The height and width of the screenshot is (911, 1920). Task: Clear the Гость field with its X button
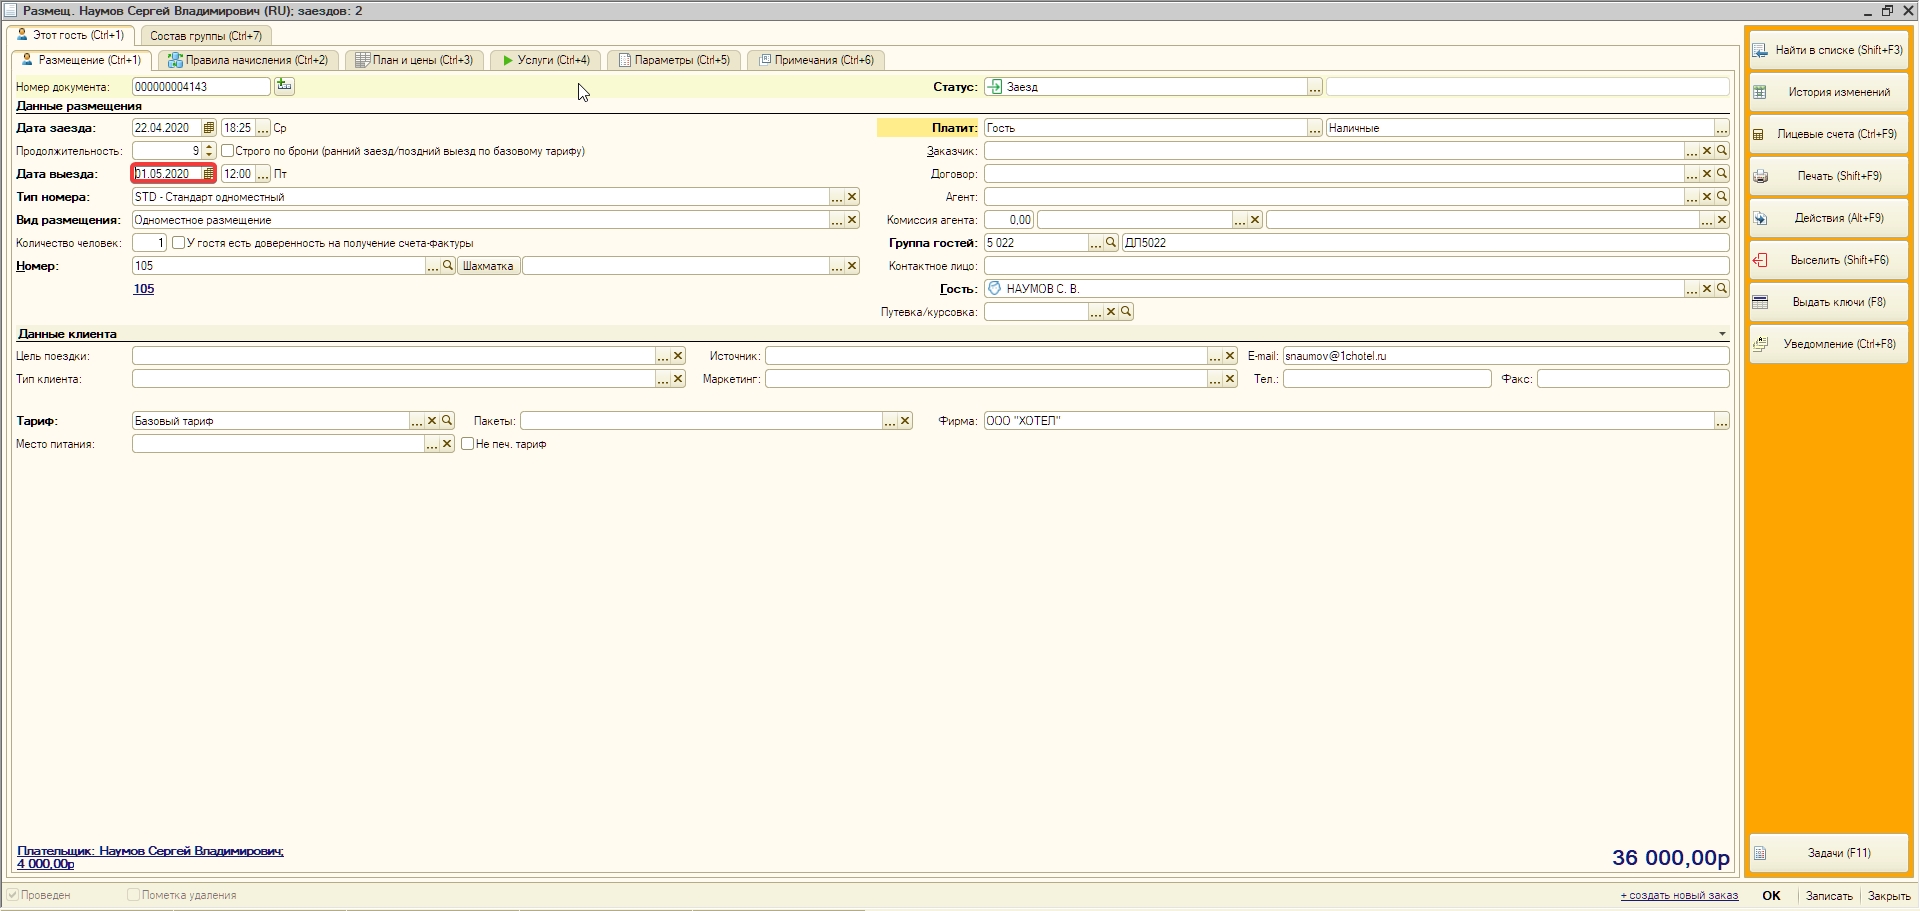(x=1707, y=289)
